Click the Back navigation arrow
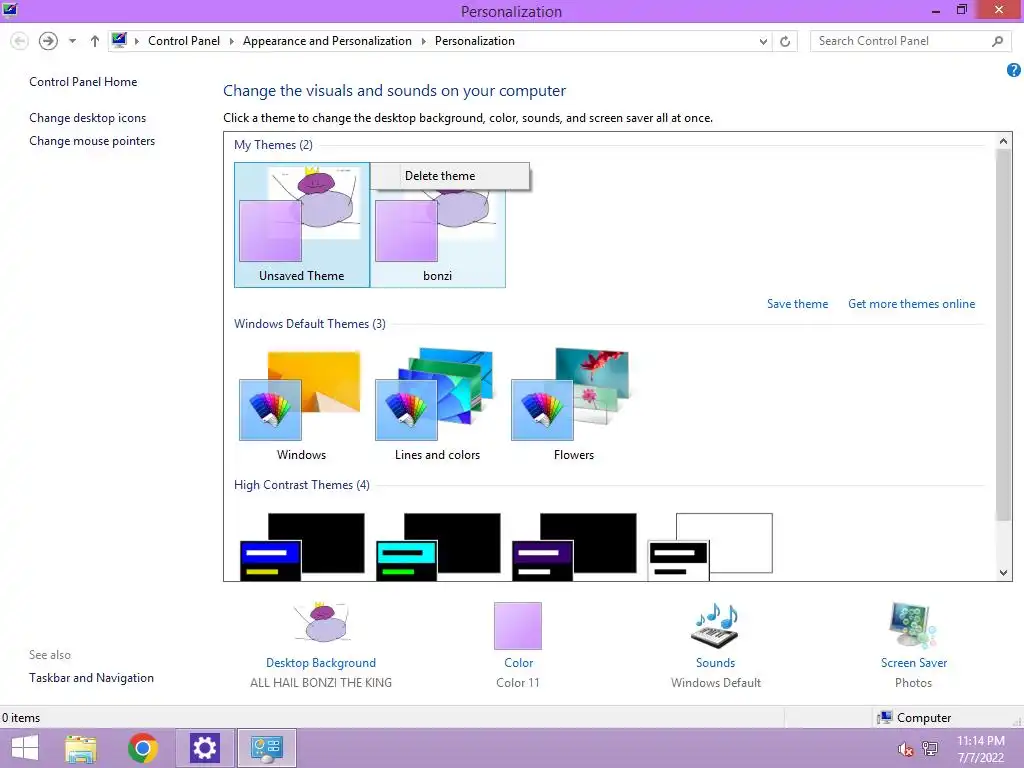1024x768 pixels. 20,41
